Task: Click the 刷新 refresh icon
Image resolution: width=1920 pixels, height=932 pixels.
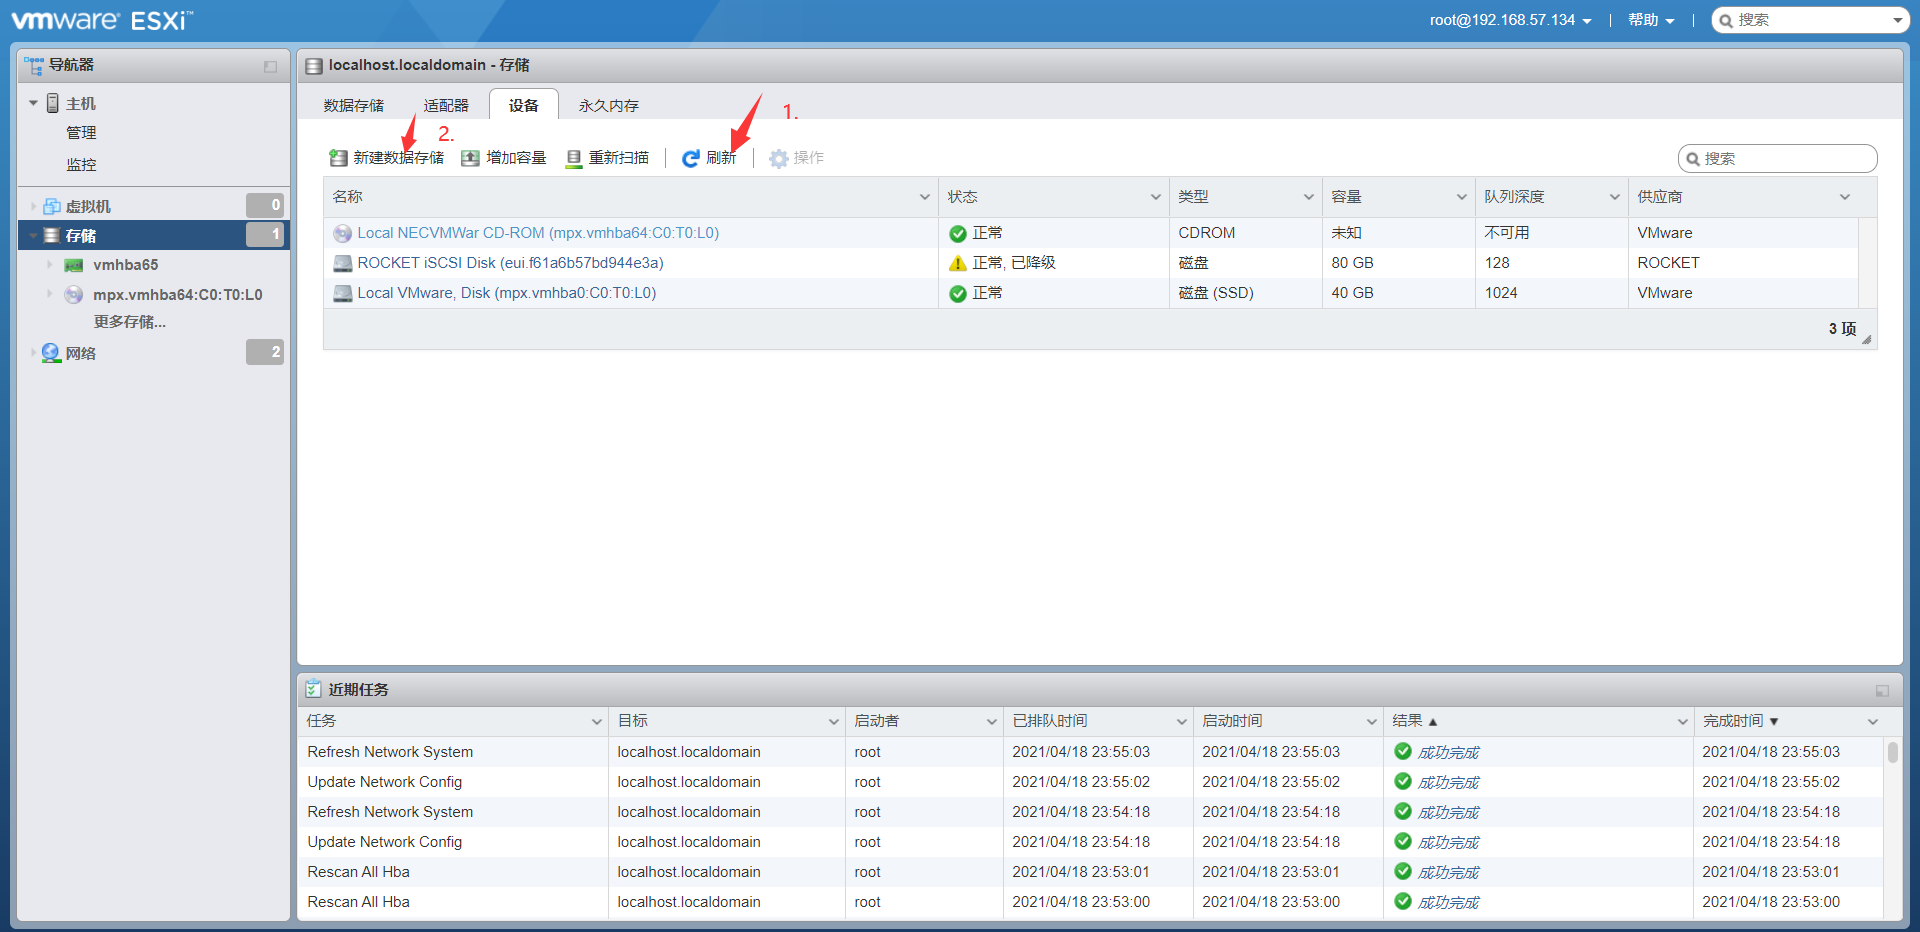Action: click(689, 157)
